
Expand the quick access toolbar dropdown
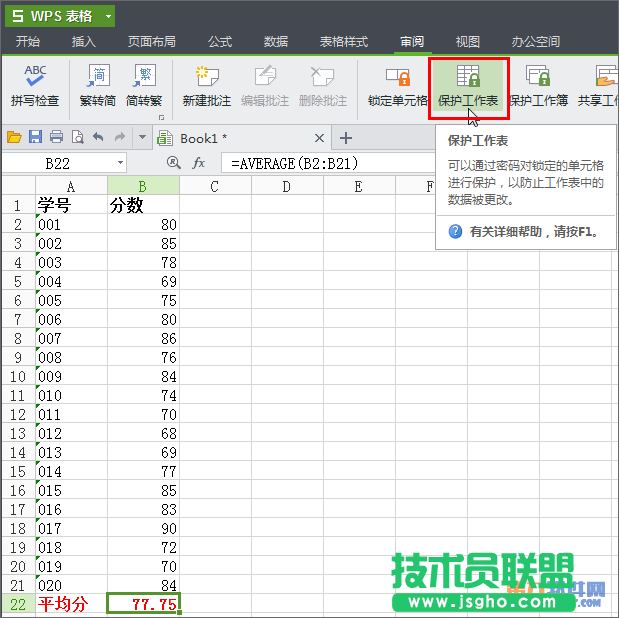pyautogui.click(x=143, y=137)
